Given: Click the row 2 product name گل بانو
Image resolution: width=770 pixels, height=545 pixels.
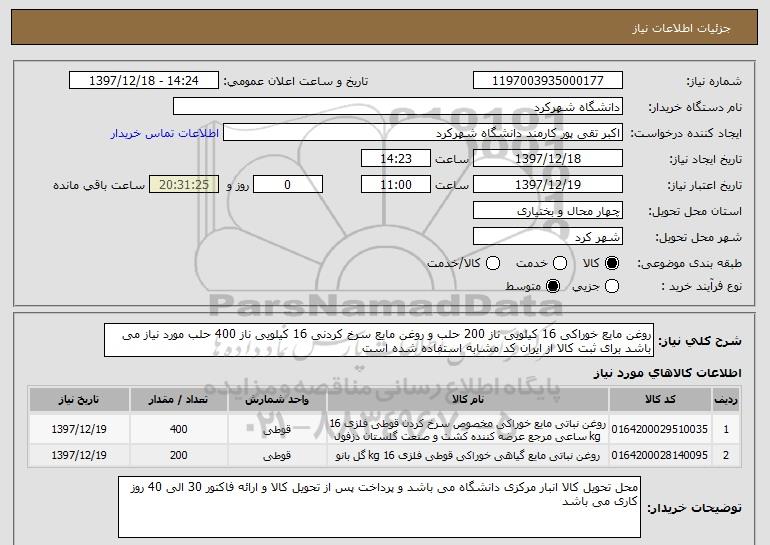Looking at the screenshot, I should click(468, 456).
